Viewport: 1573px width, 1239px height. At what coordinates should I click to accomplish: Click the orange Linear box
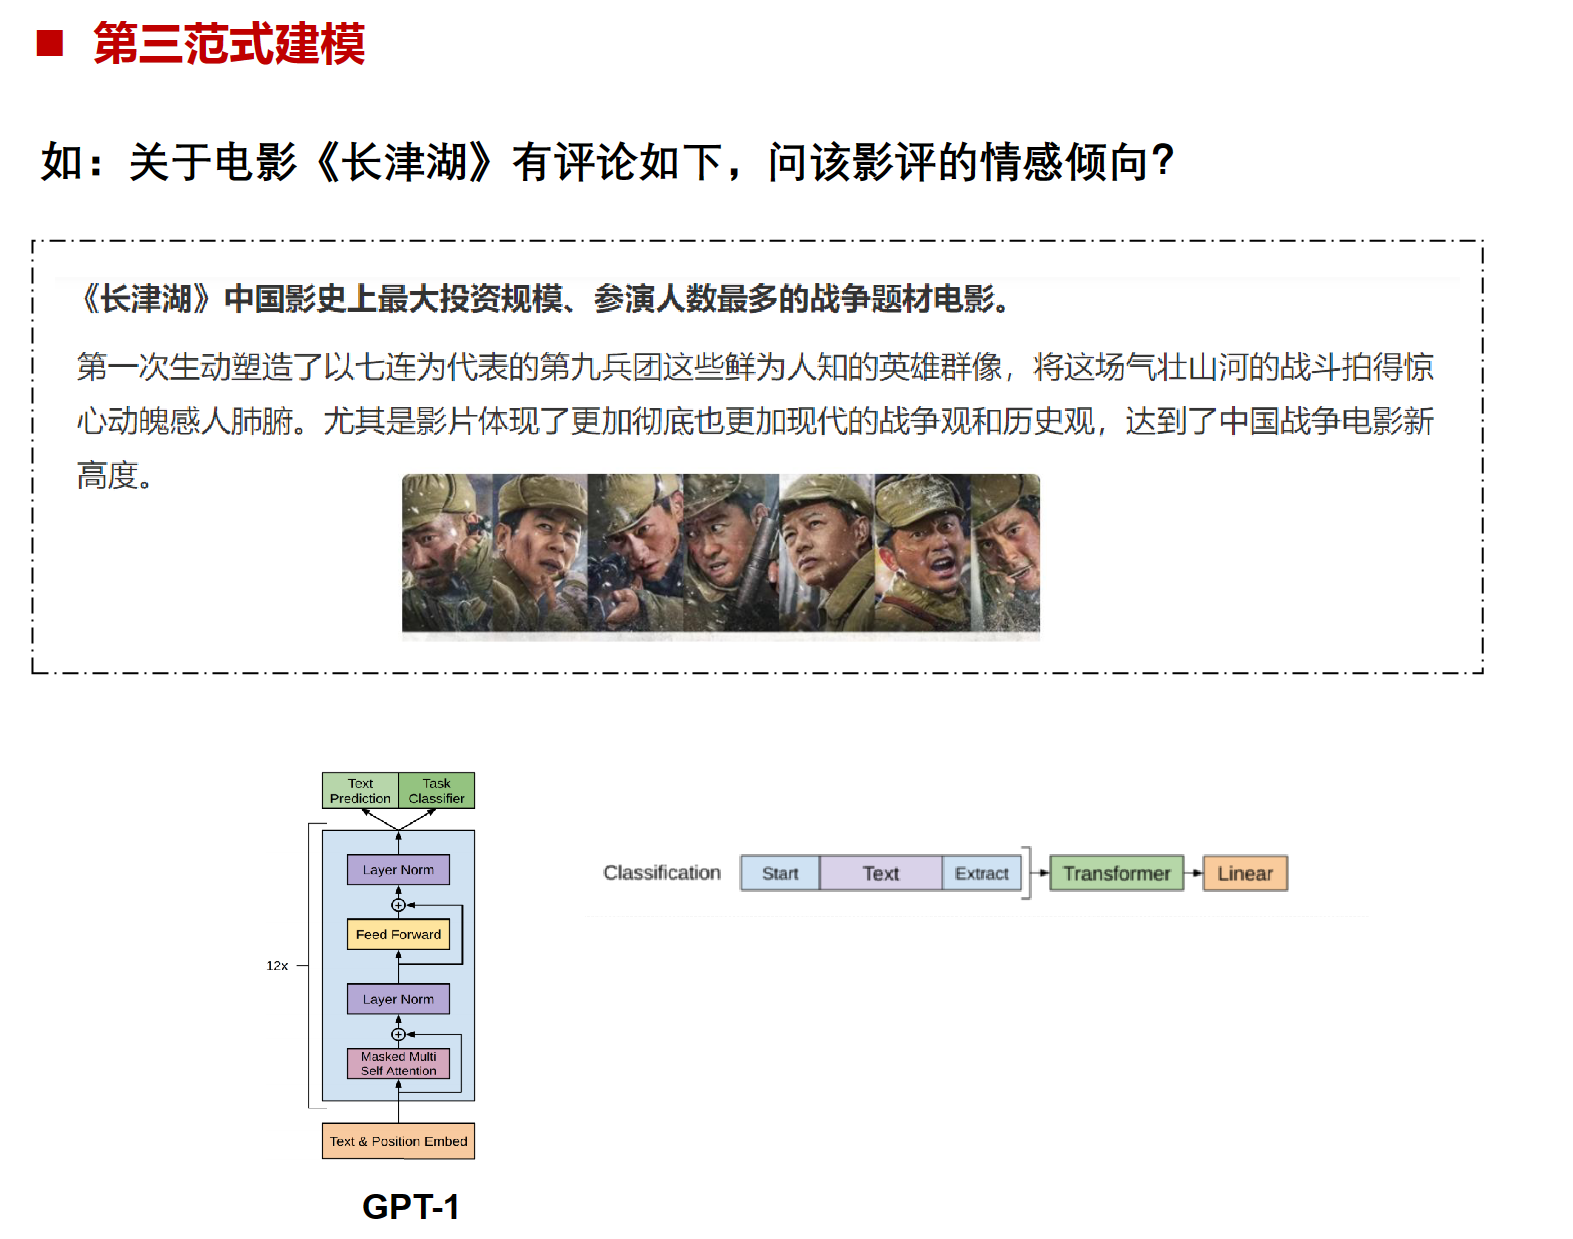click(x=1245, y=873)
